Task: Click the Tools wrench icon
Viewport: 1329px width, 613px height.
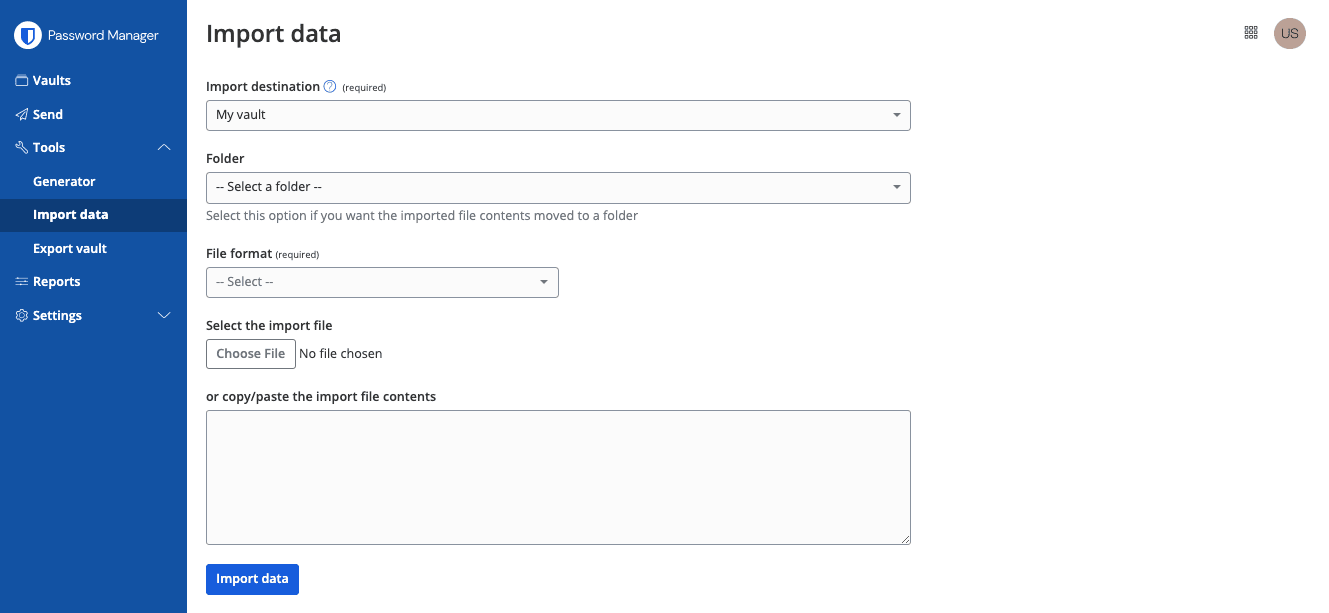Action: coord(21,147)
